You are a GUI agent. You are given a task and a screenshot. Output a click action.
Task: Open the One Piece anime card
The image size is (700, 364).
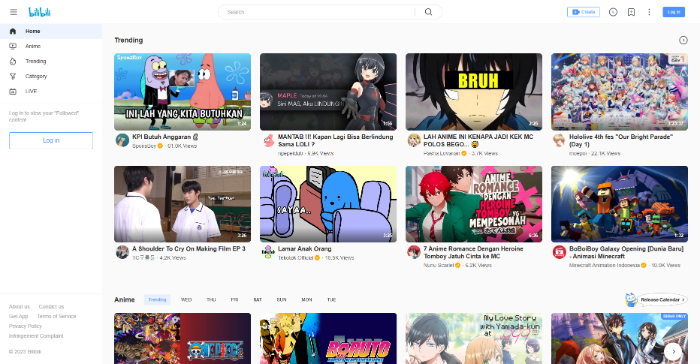(183, 339)
